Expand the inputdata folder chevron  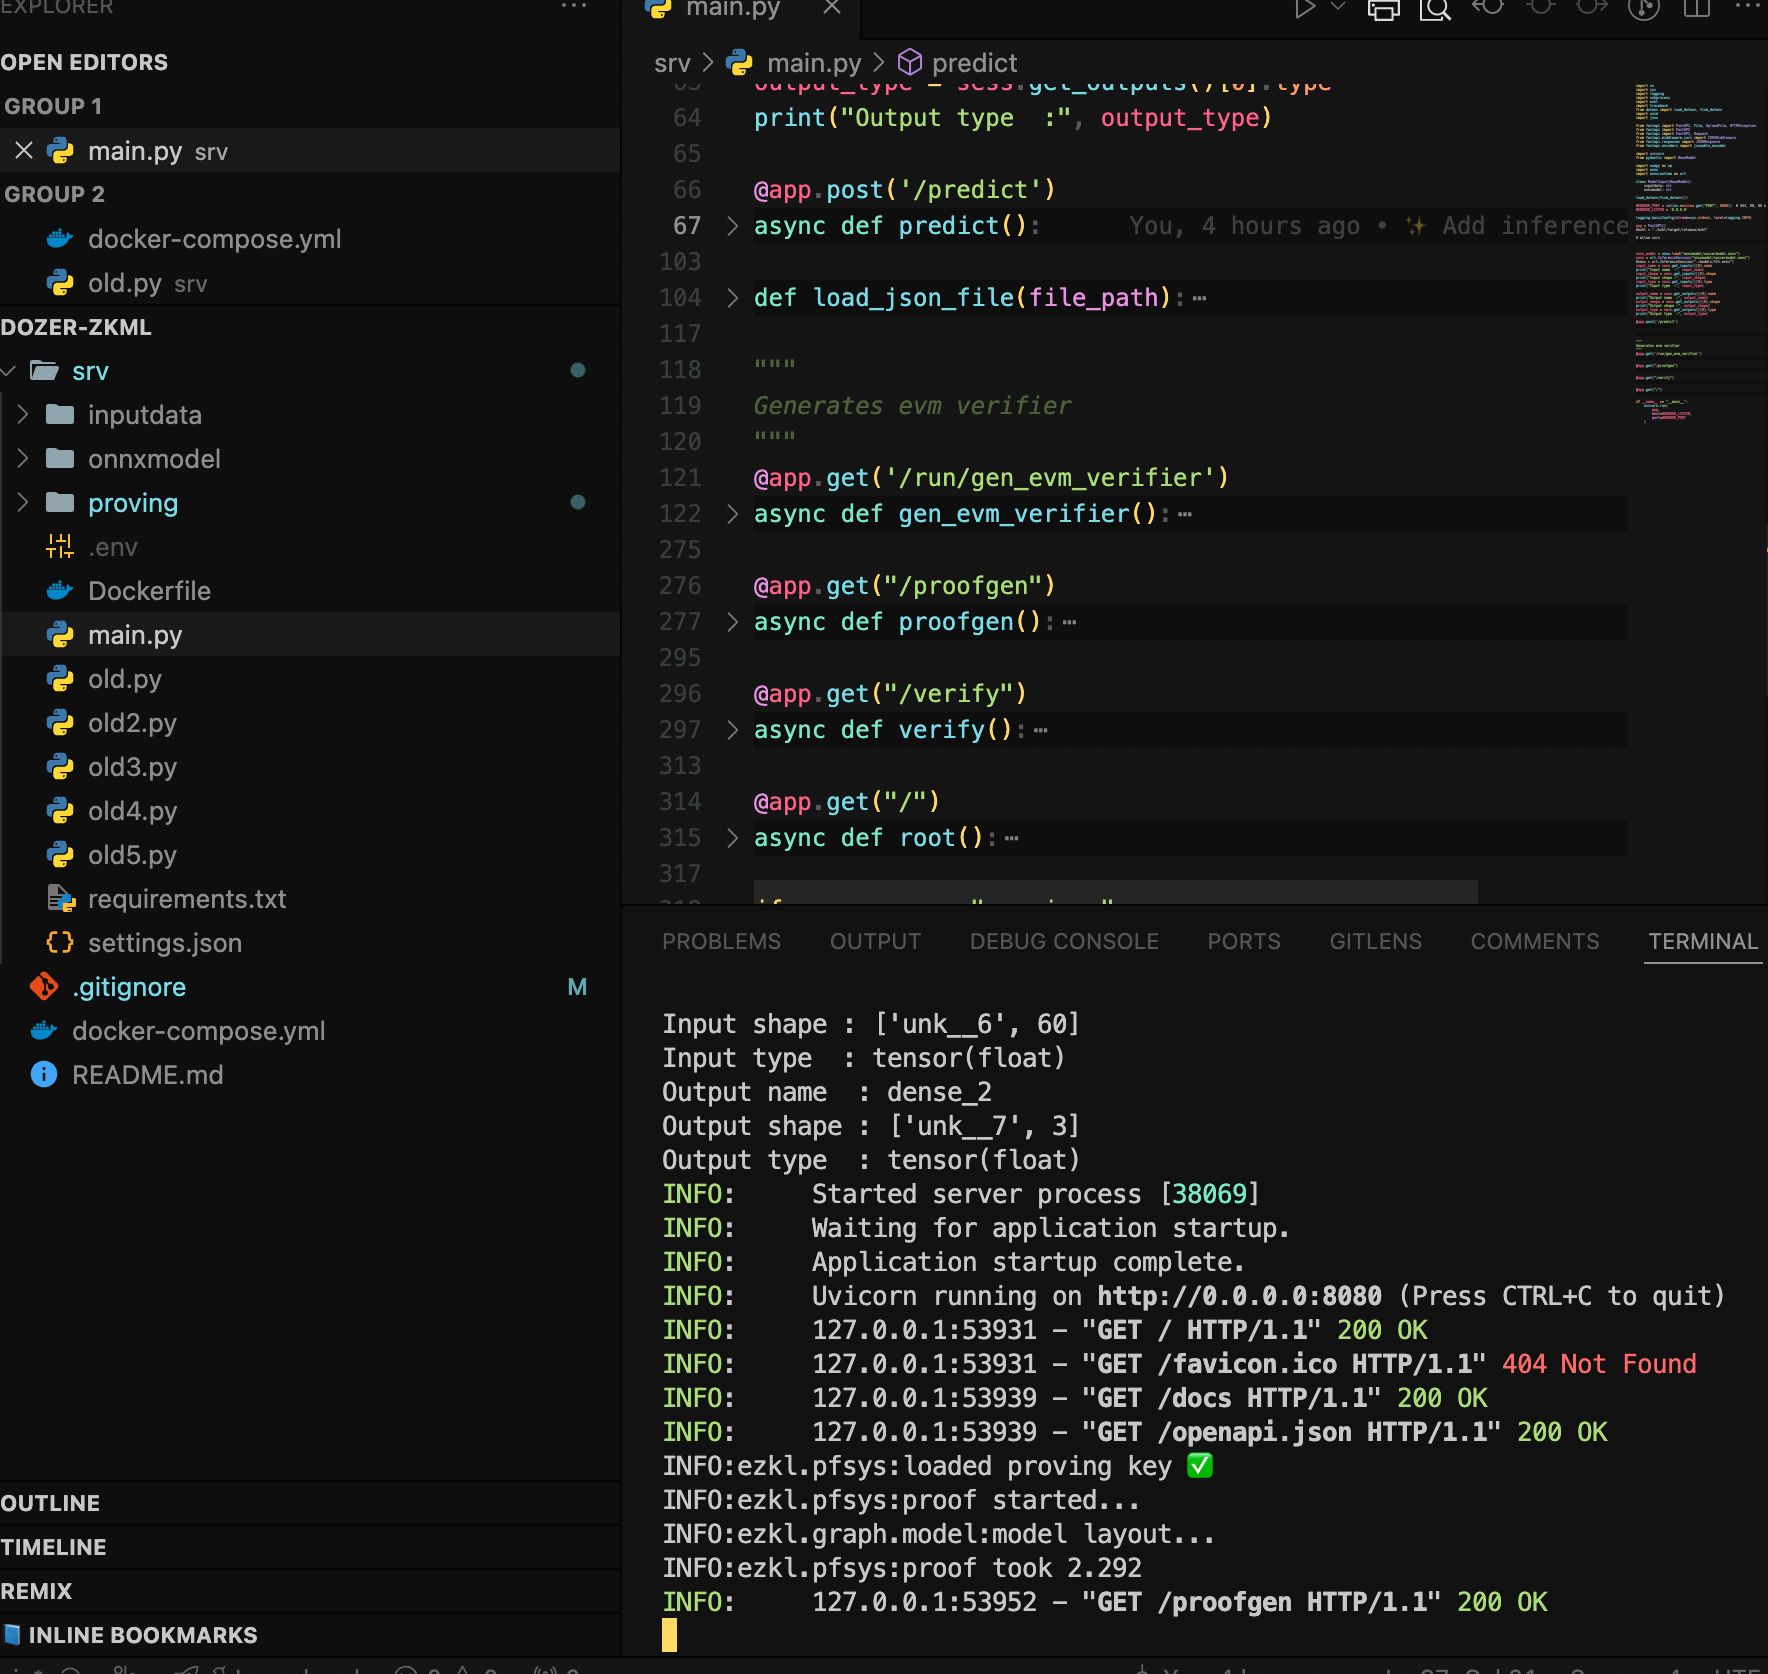23,415
